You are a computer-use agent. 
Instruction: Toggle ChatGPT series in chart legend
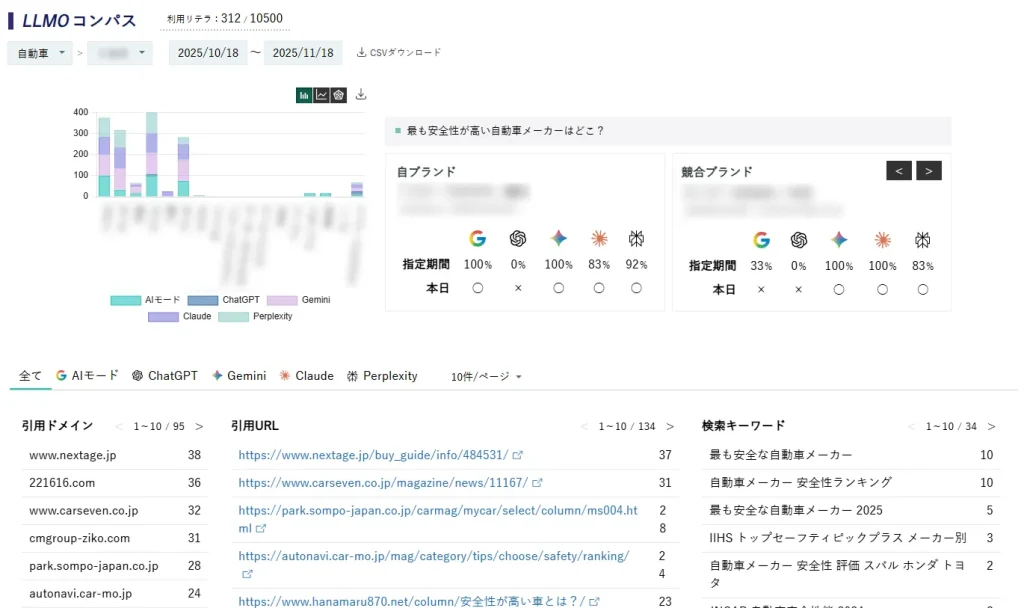click(224, 300)
